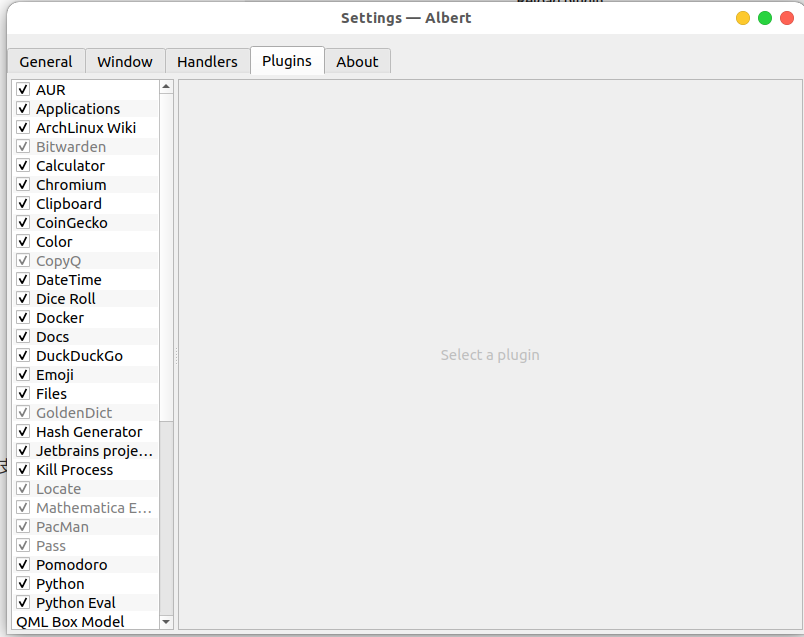Screen dimensions: 804x637
Task: Click the plugin list scroll-down arrow
Action: point(166,622)
